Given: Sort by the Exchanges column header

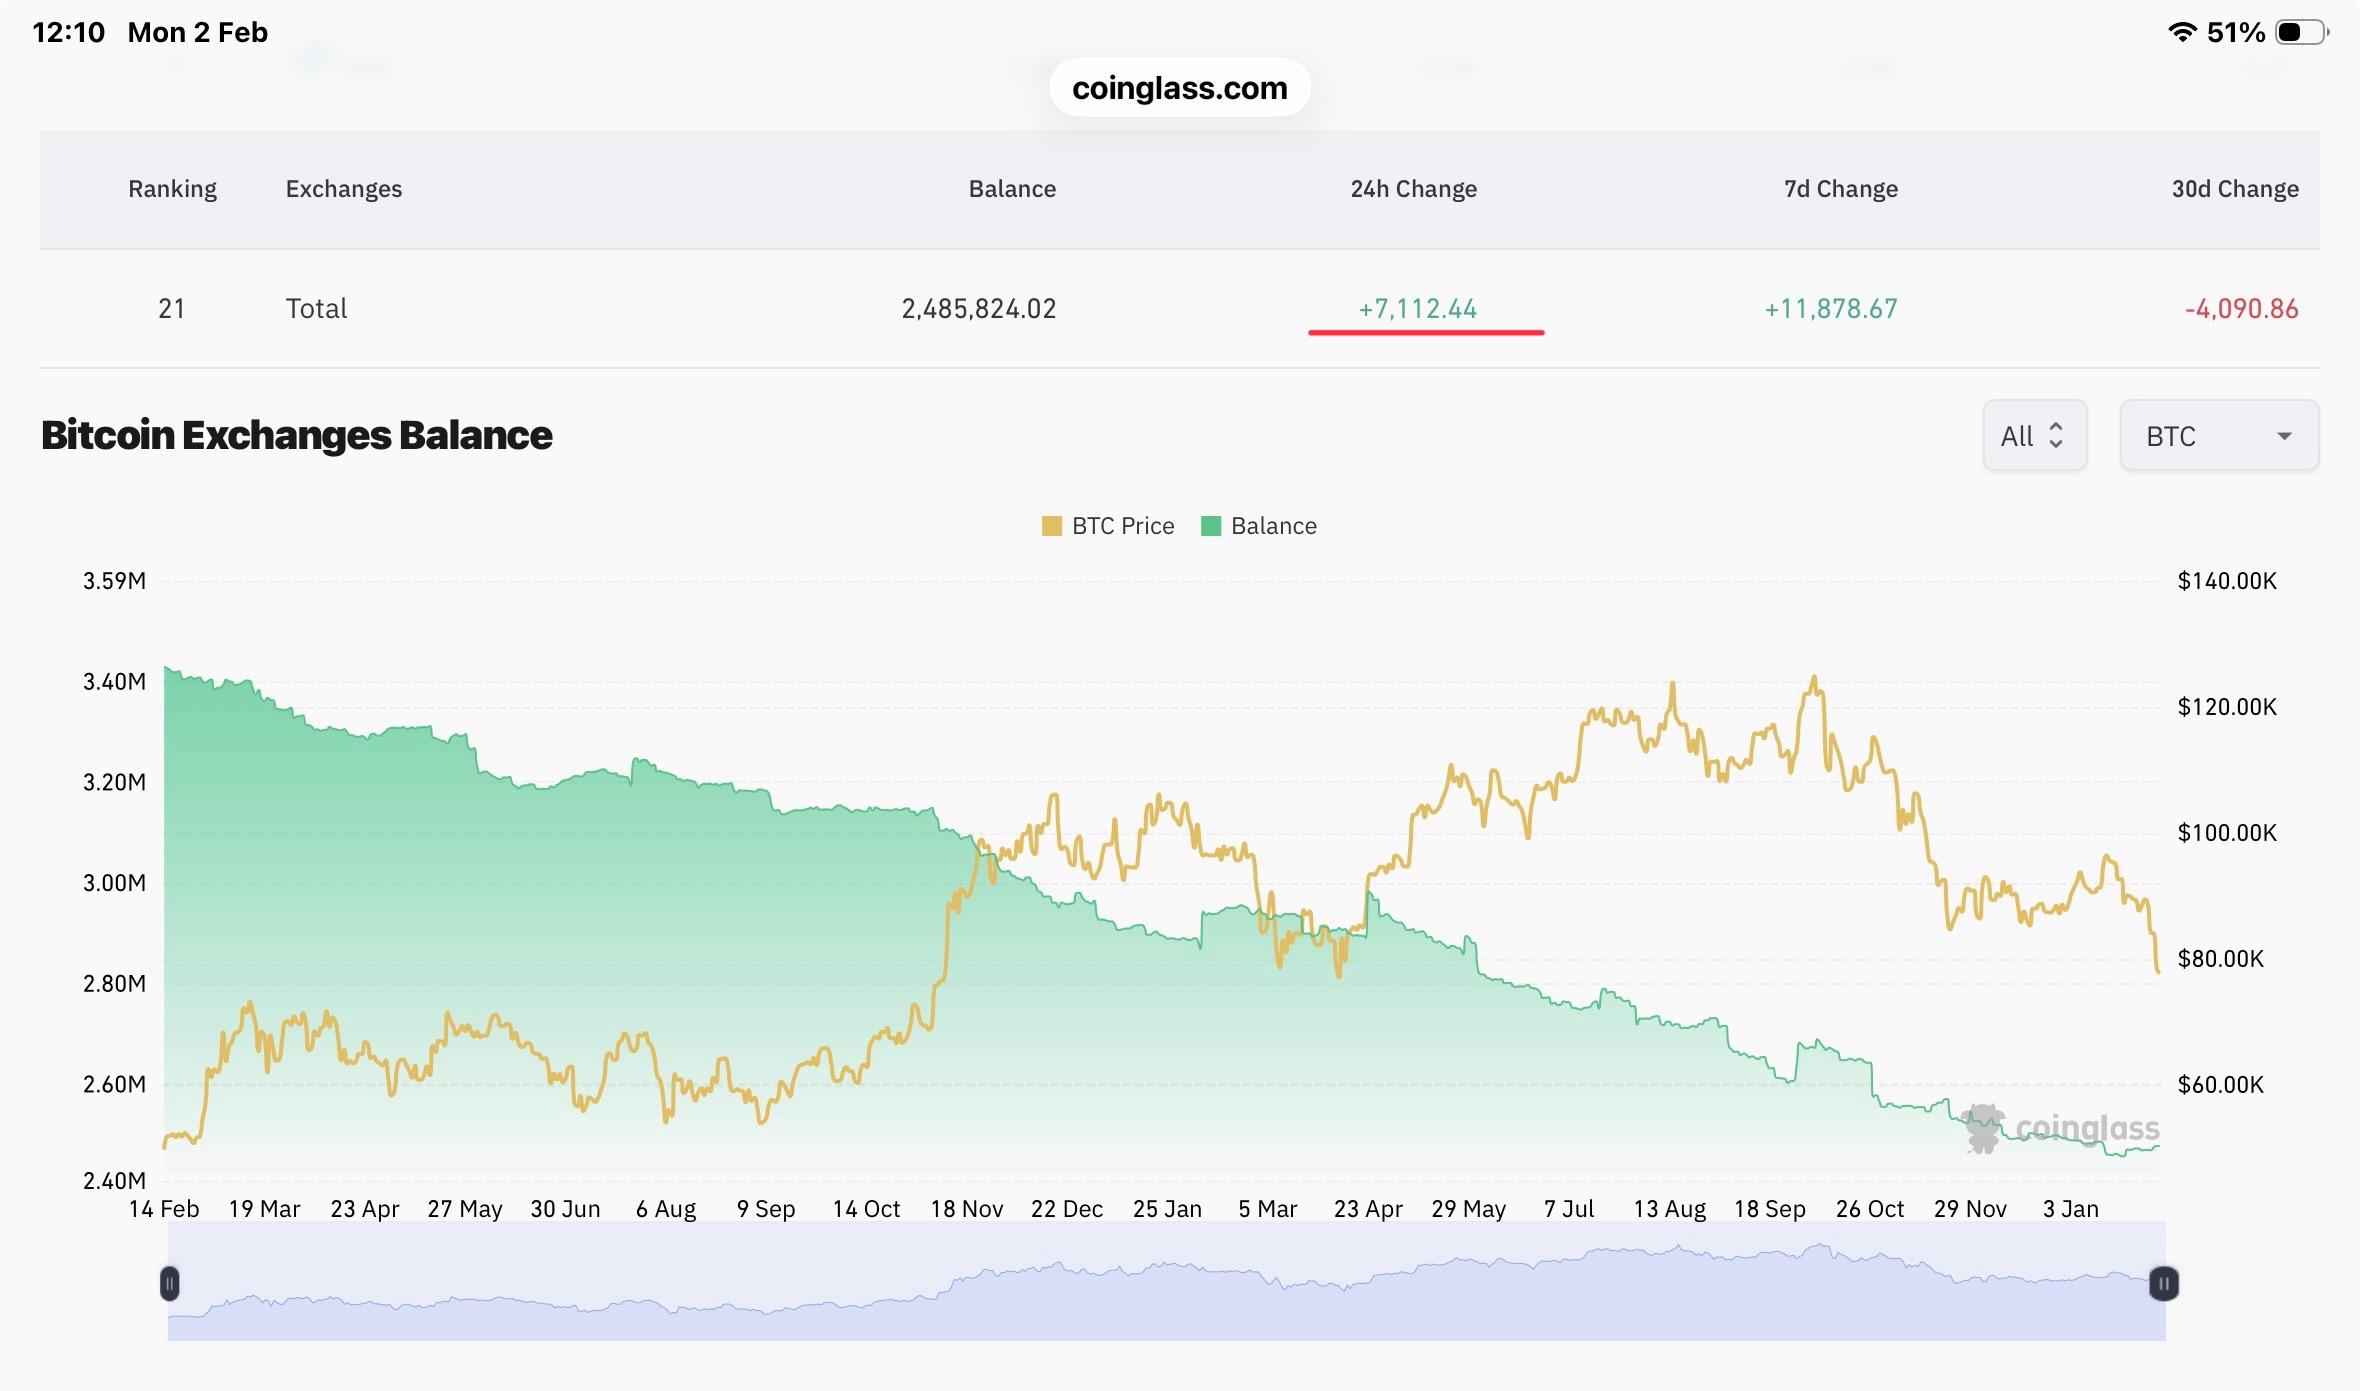Looking at the screenshot, I should coord(344,189).
